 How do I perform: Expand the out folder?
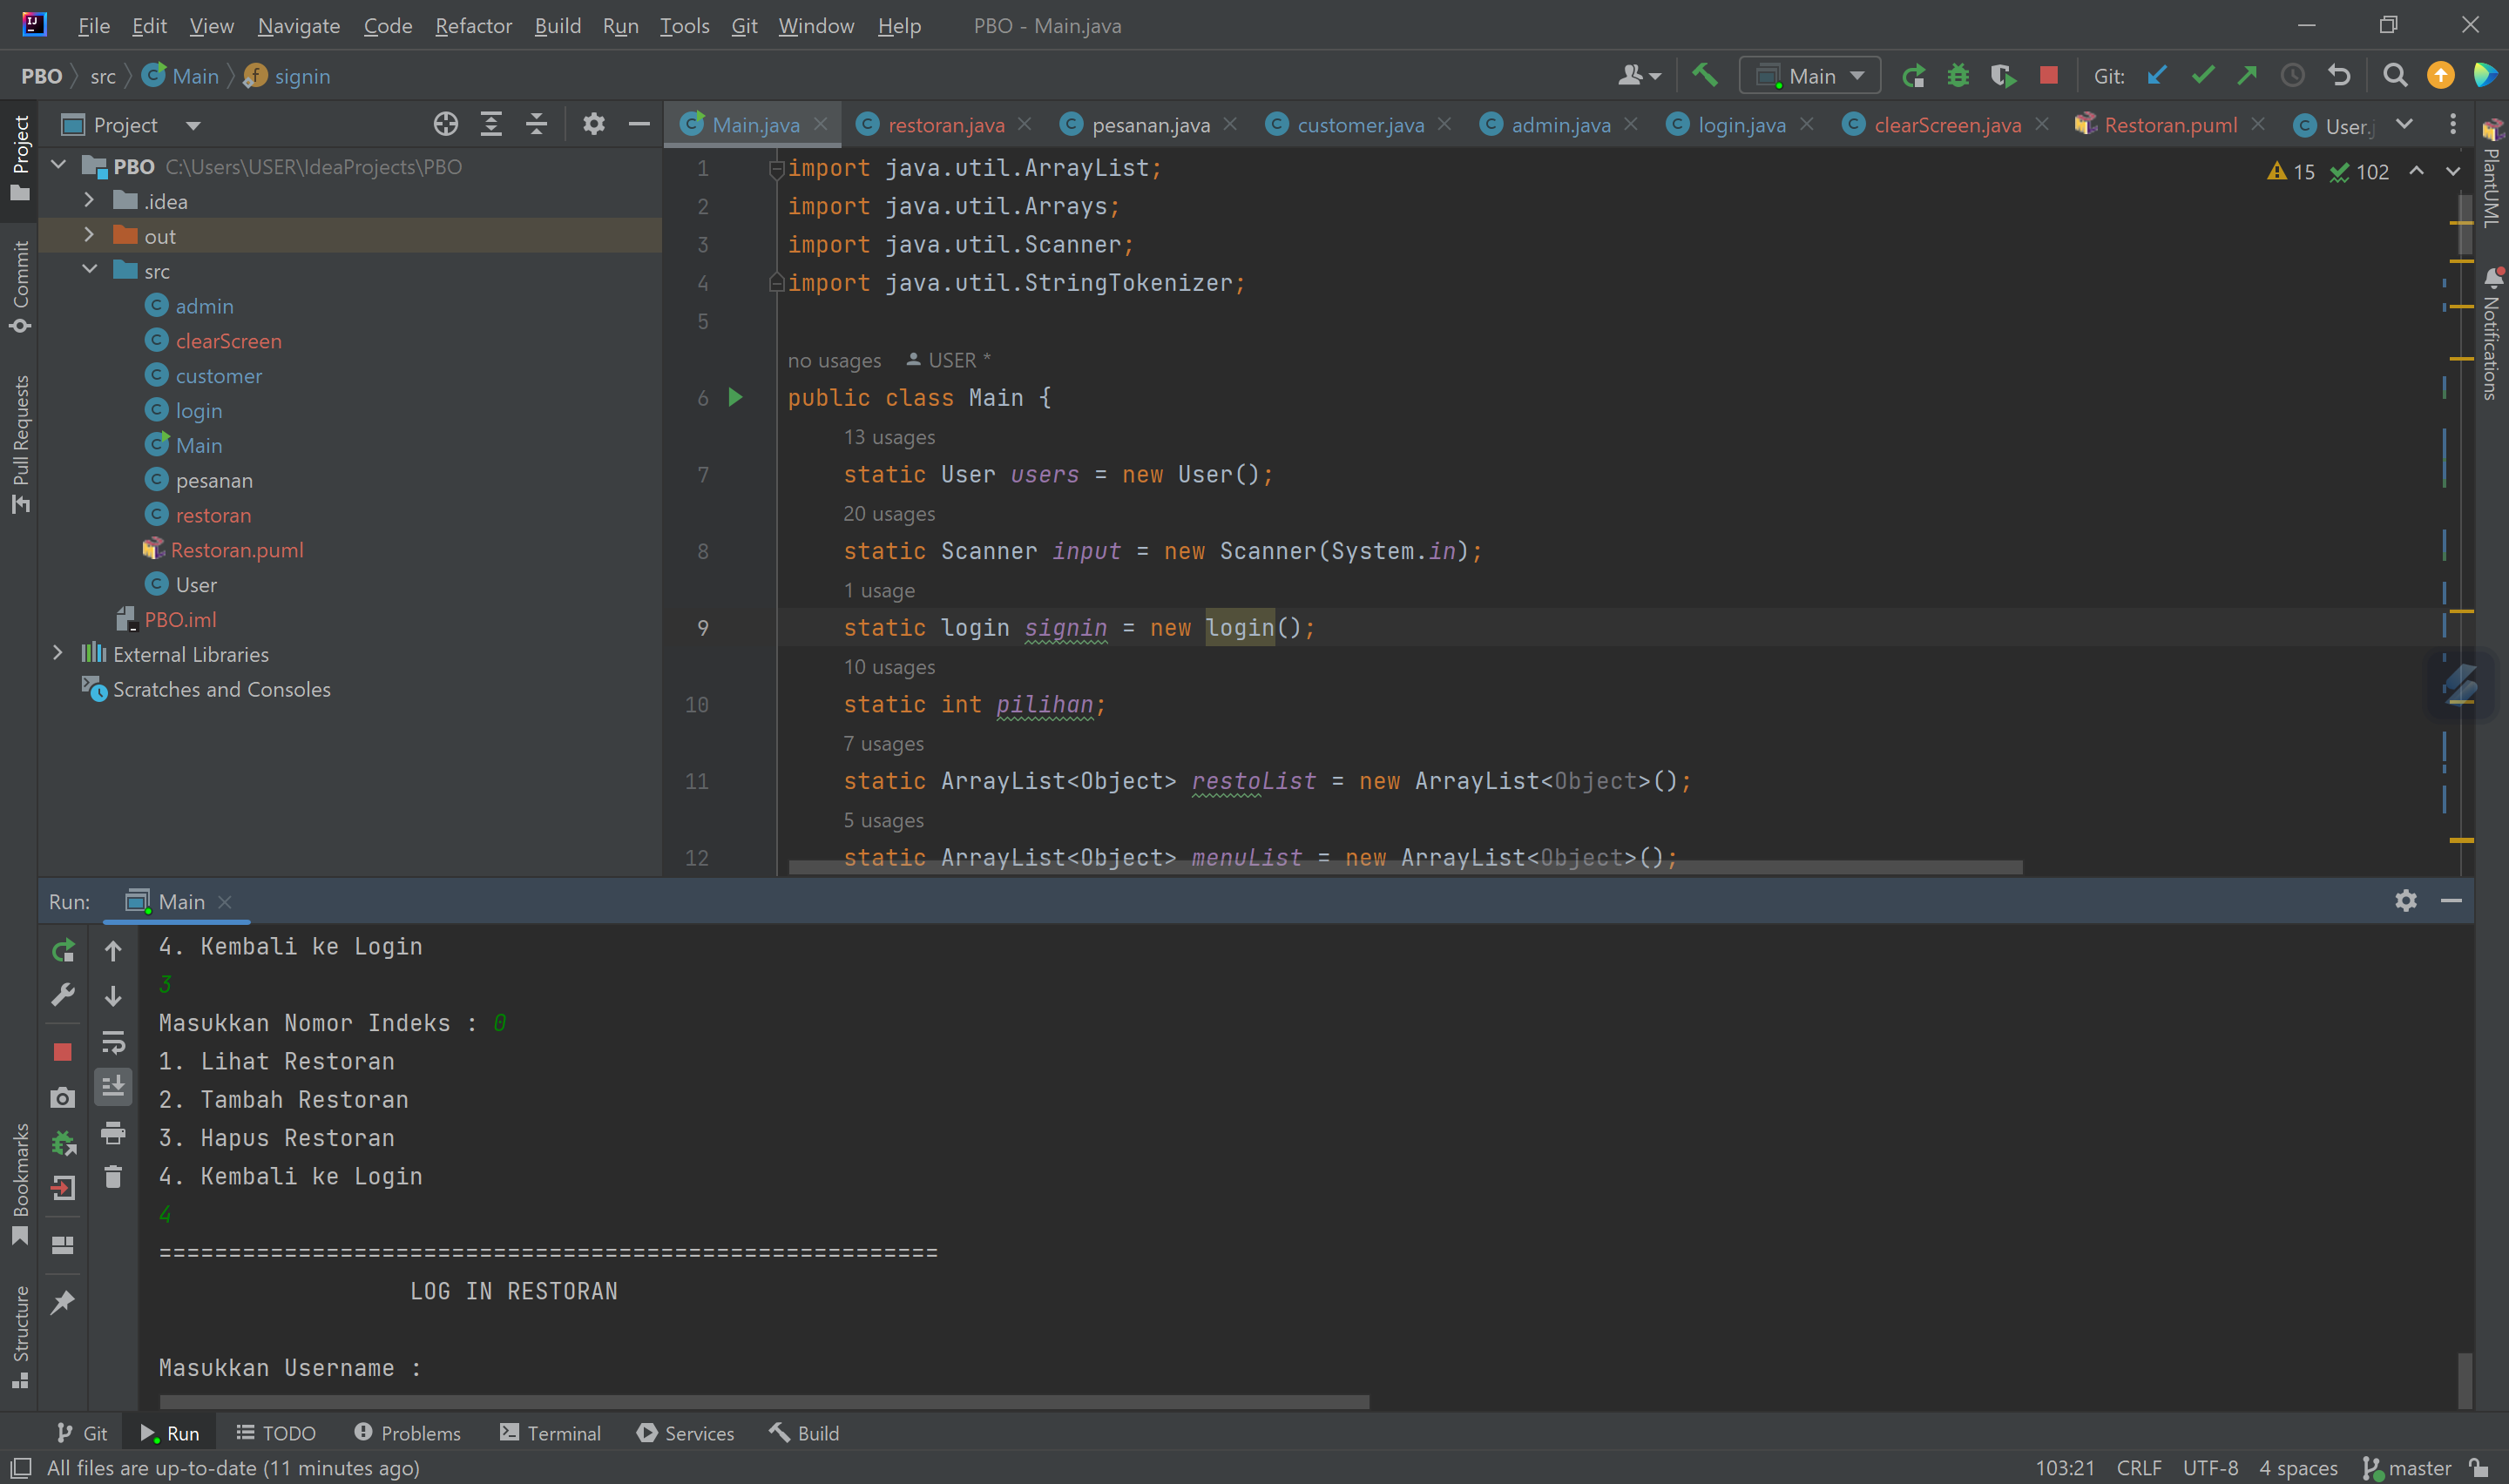coord(89,235)
